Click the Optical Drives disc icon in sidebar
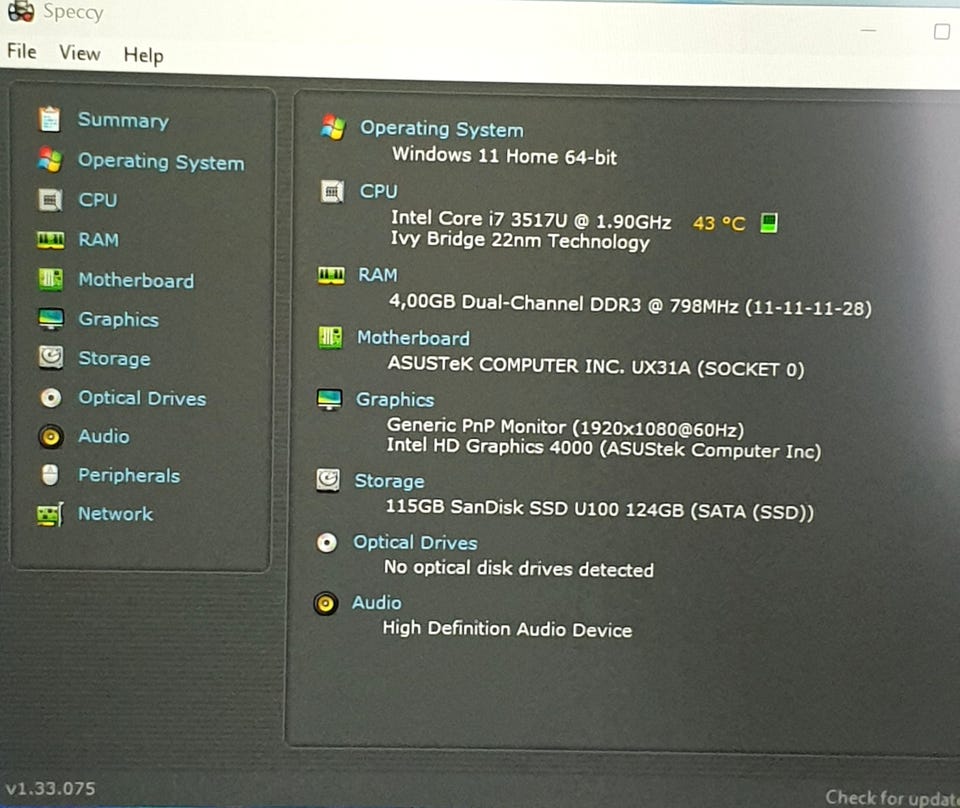This screenshot has width=960, height=808. coord(51,398)
